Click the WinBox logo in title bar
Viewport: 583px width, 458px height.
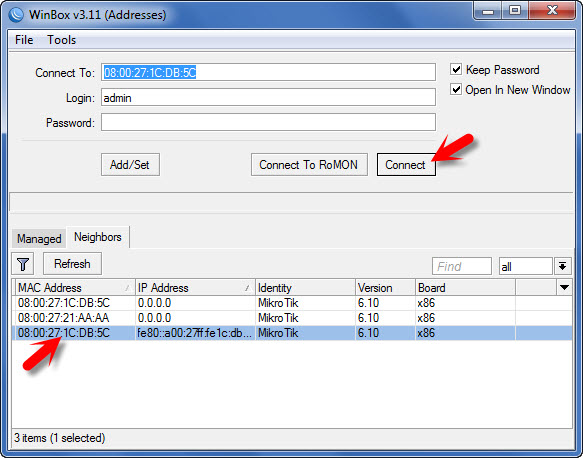pos(16,15)
